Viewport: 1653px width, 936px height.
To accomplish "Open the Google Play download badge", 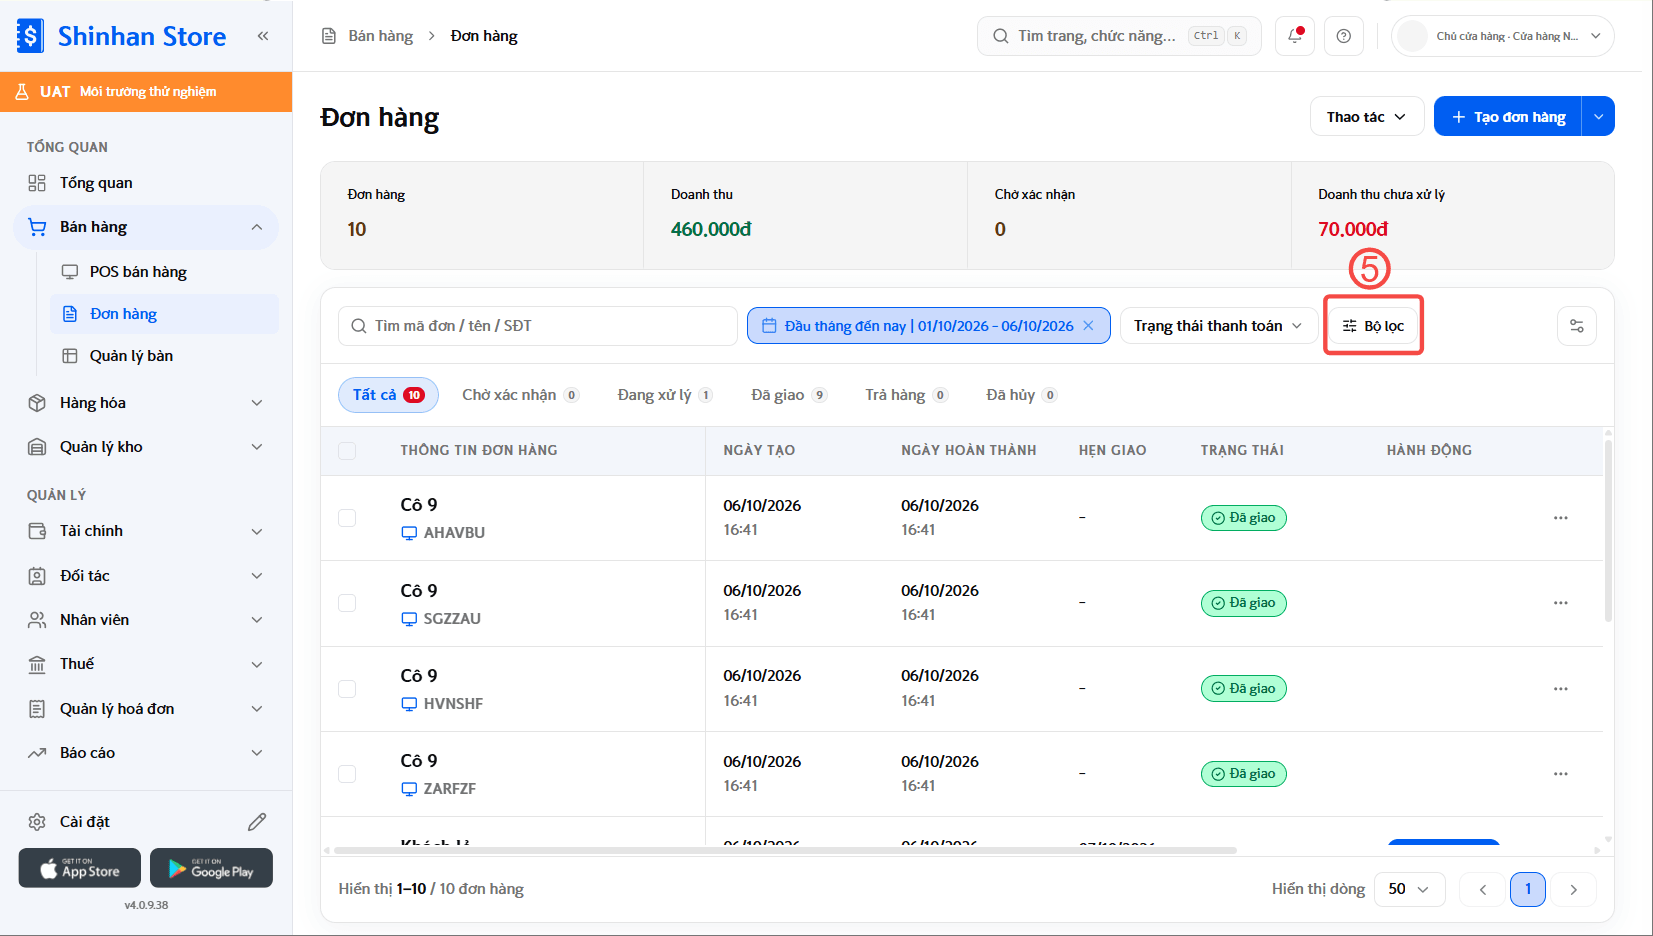I will click(x=211, y=868).
